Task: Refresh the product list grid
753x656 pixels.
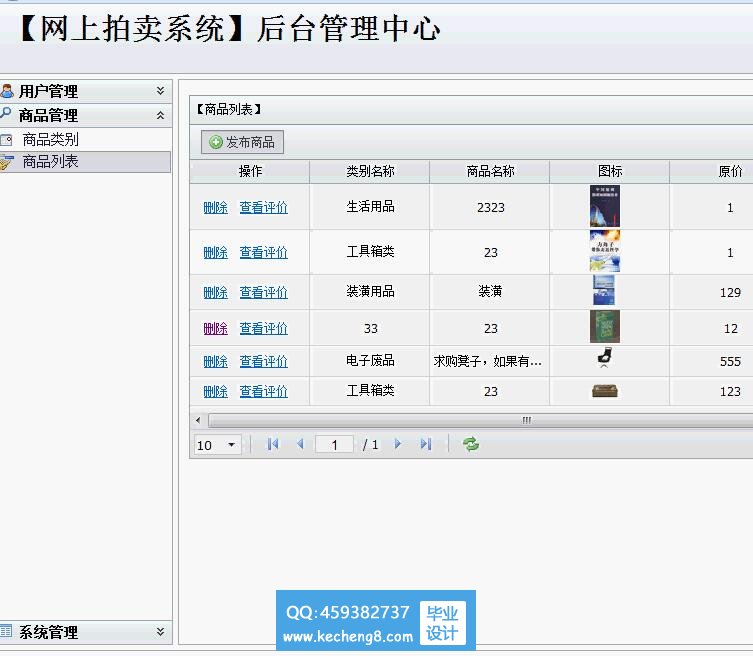Action: point(471,444)
